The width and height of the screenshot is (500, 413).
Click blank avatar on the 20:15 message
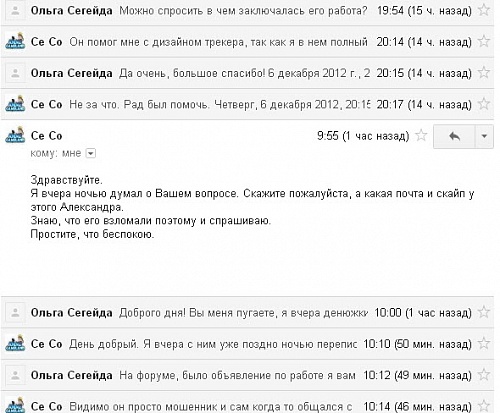(x=15, y=73)
